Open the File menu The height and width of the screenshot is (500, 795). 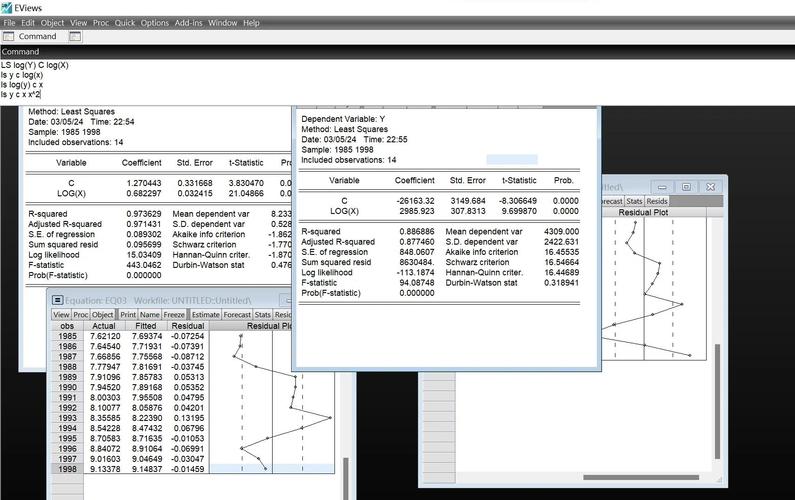coord(10,22)
